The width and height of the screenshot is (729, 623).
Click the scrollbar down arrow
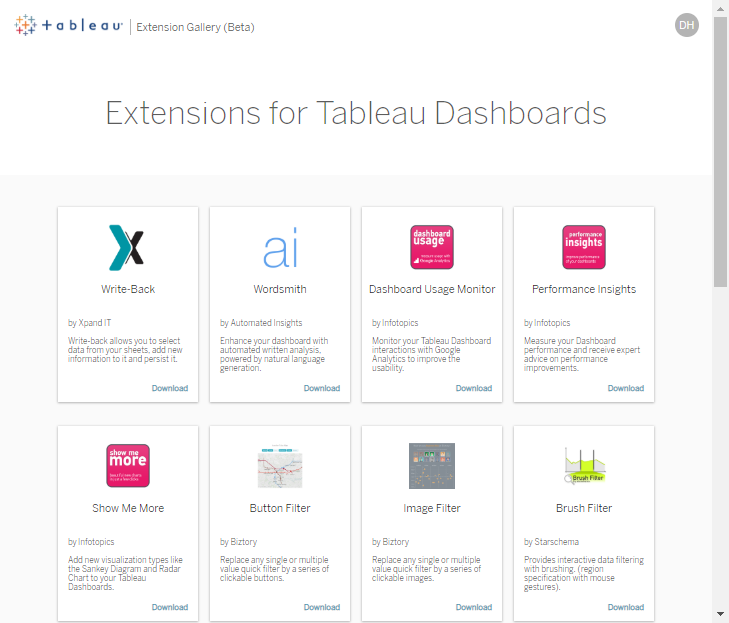click(x=721, y=613)
